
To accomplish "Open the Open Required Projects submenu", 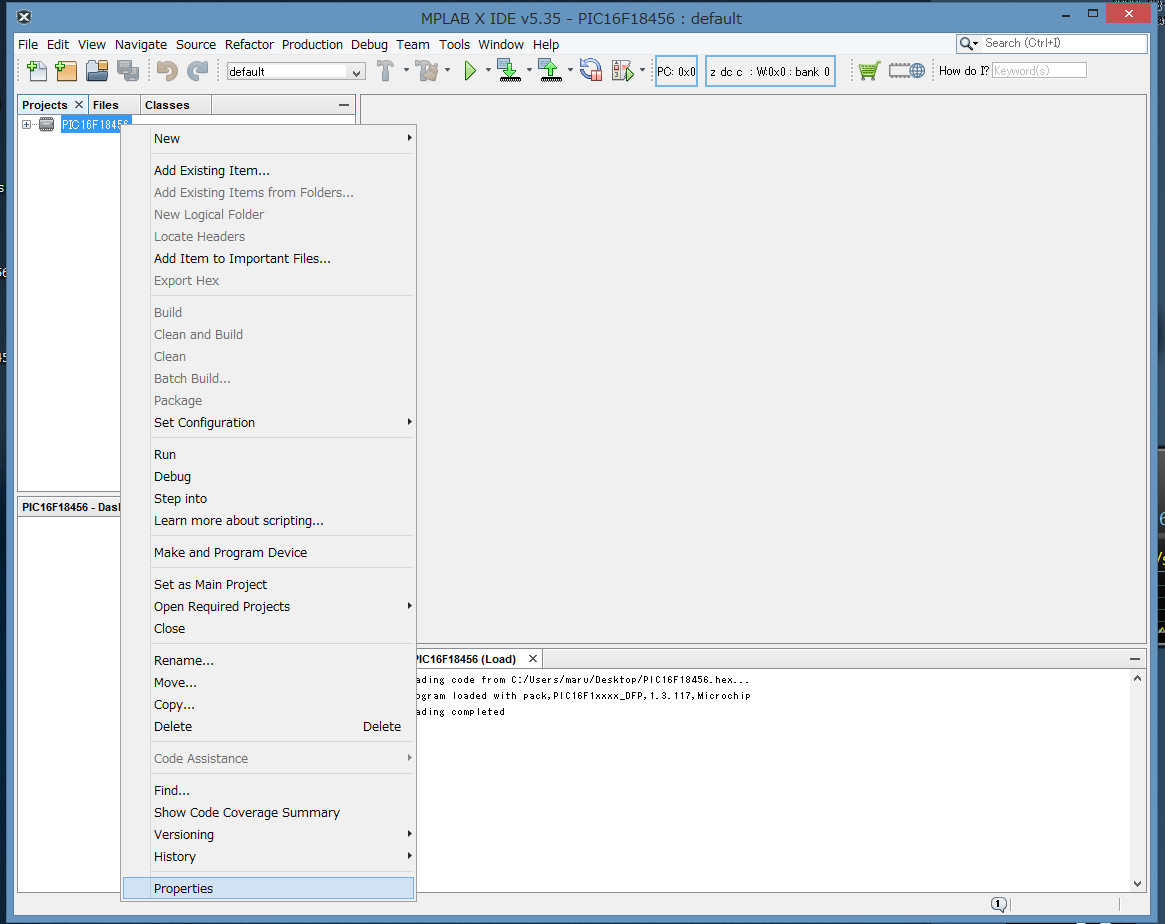I will tap(268, 607).
